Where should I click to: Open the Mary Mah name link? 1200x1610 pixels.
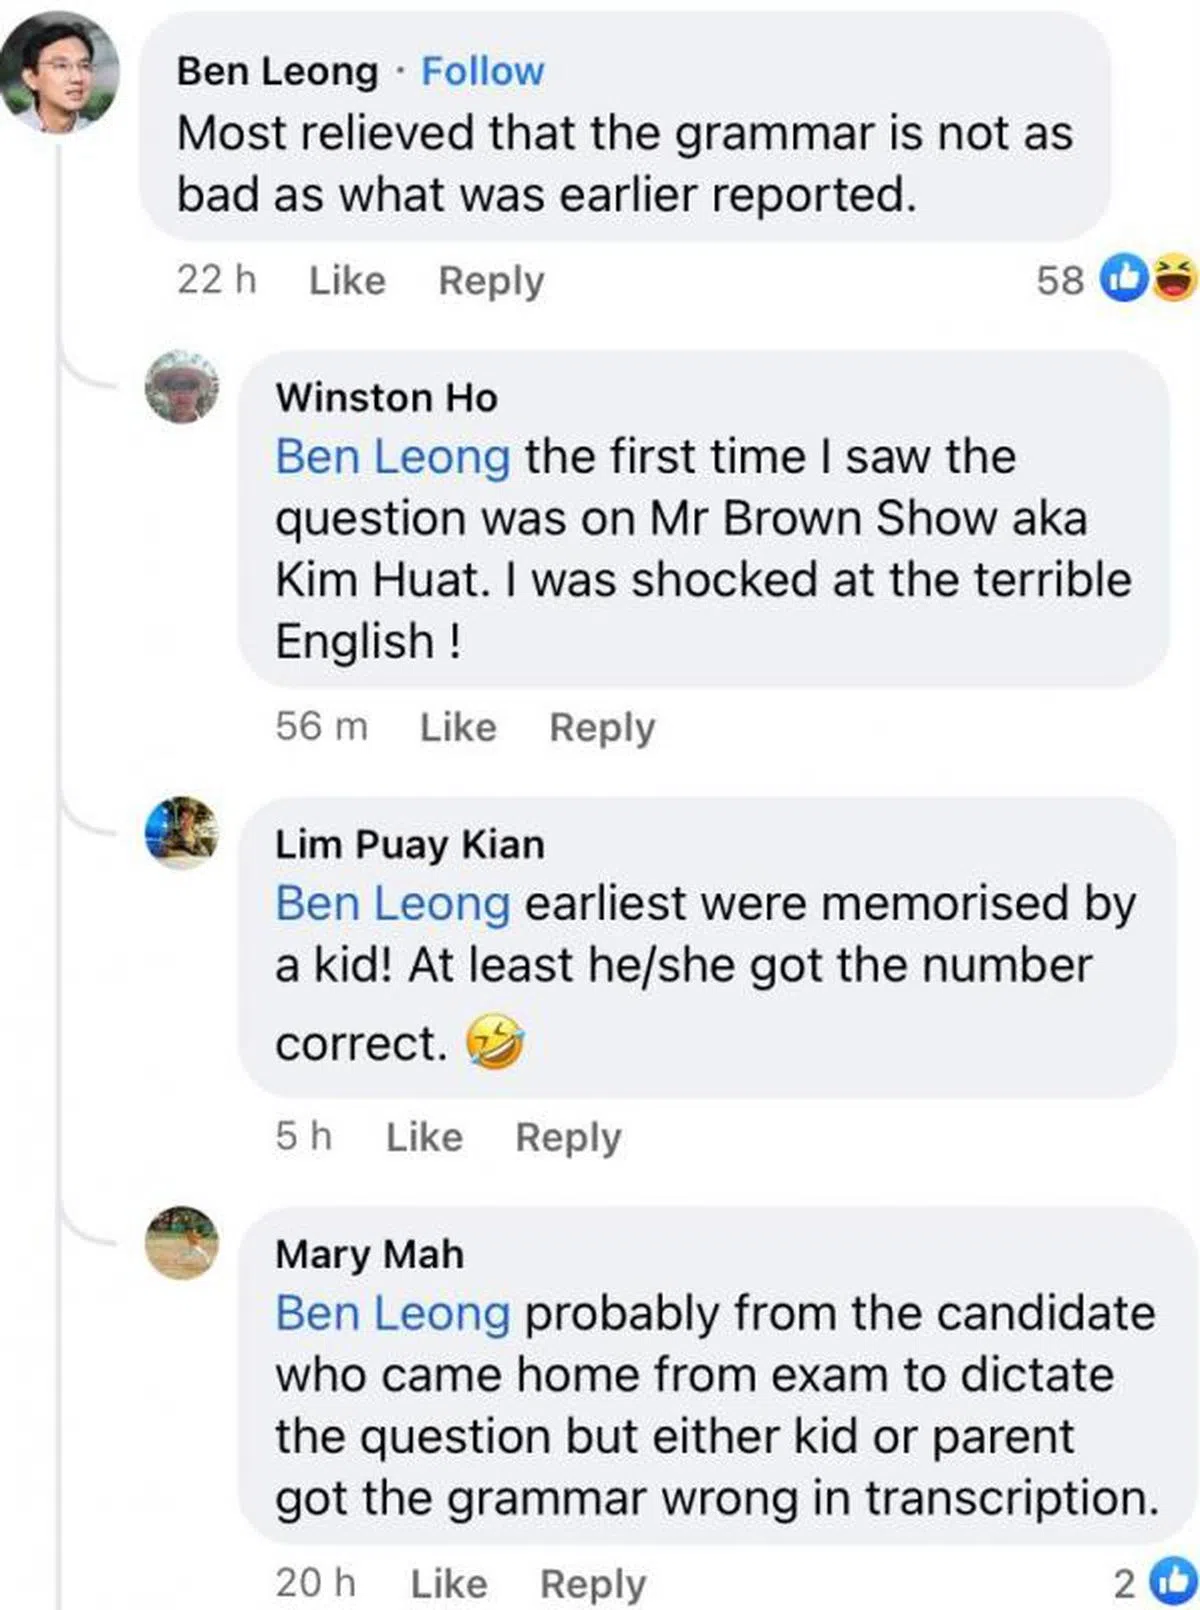(x=369, y=1253)
